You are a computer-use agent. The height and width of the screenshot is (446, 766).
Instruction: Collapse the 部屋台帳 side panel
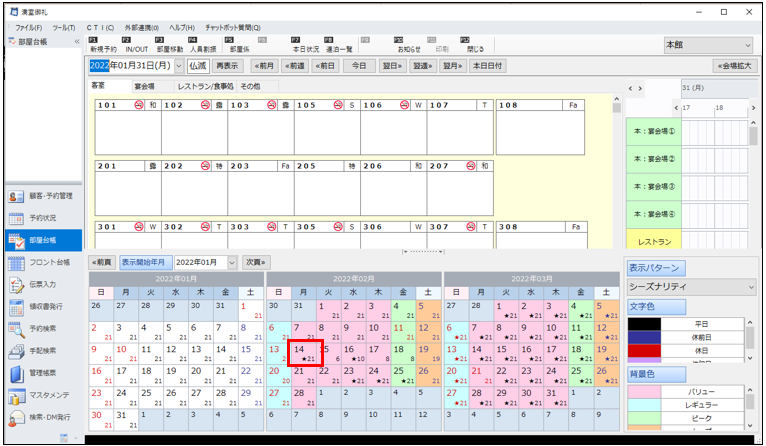tap(77, 42)
